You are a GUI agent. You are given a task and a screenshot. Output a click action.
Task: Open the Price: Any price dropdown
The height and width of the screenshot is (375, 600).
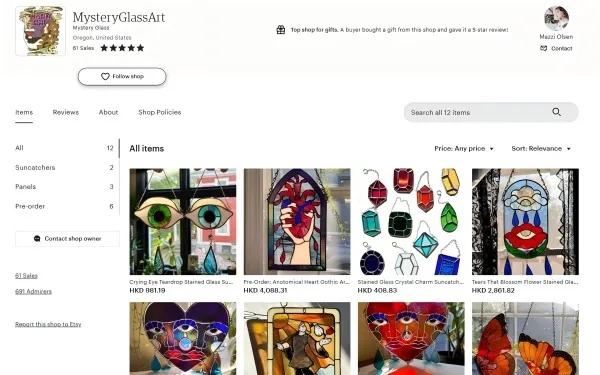(464, 148)
